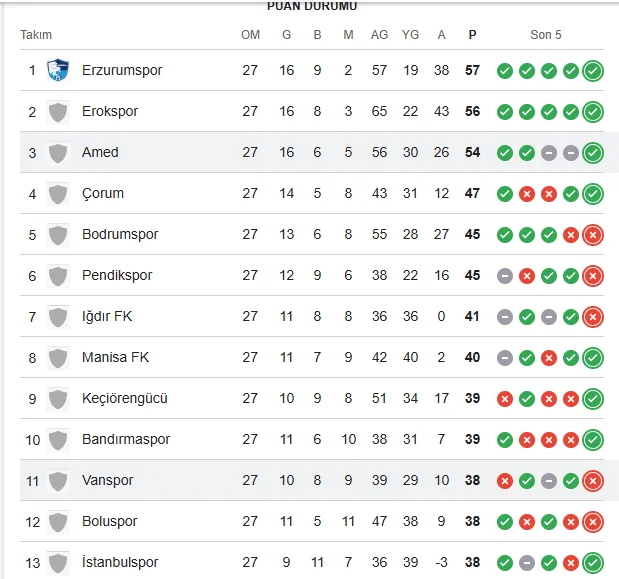Viewport: 619px width, 579px height.
Task: Click Bodrumspor's latest match loss icon
Action: tap(593, 234)
